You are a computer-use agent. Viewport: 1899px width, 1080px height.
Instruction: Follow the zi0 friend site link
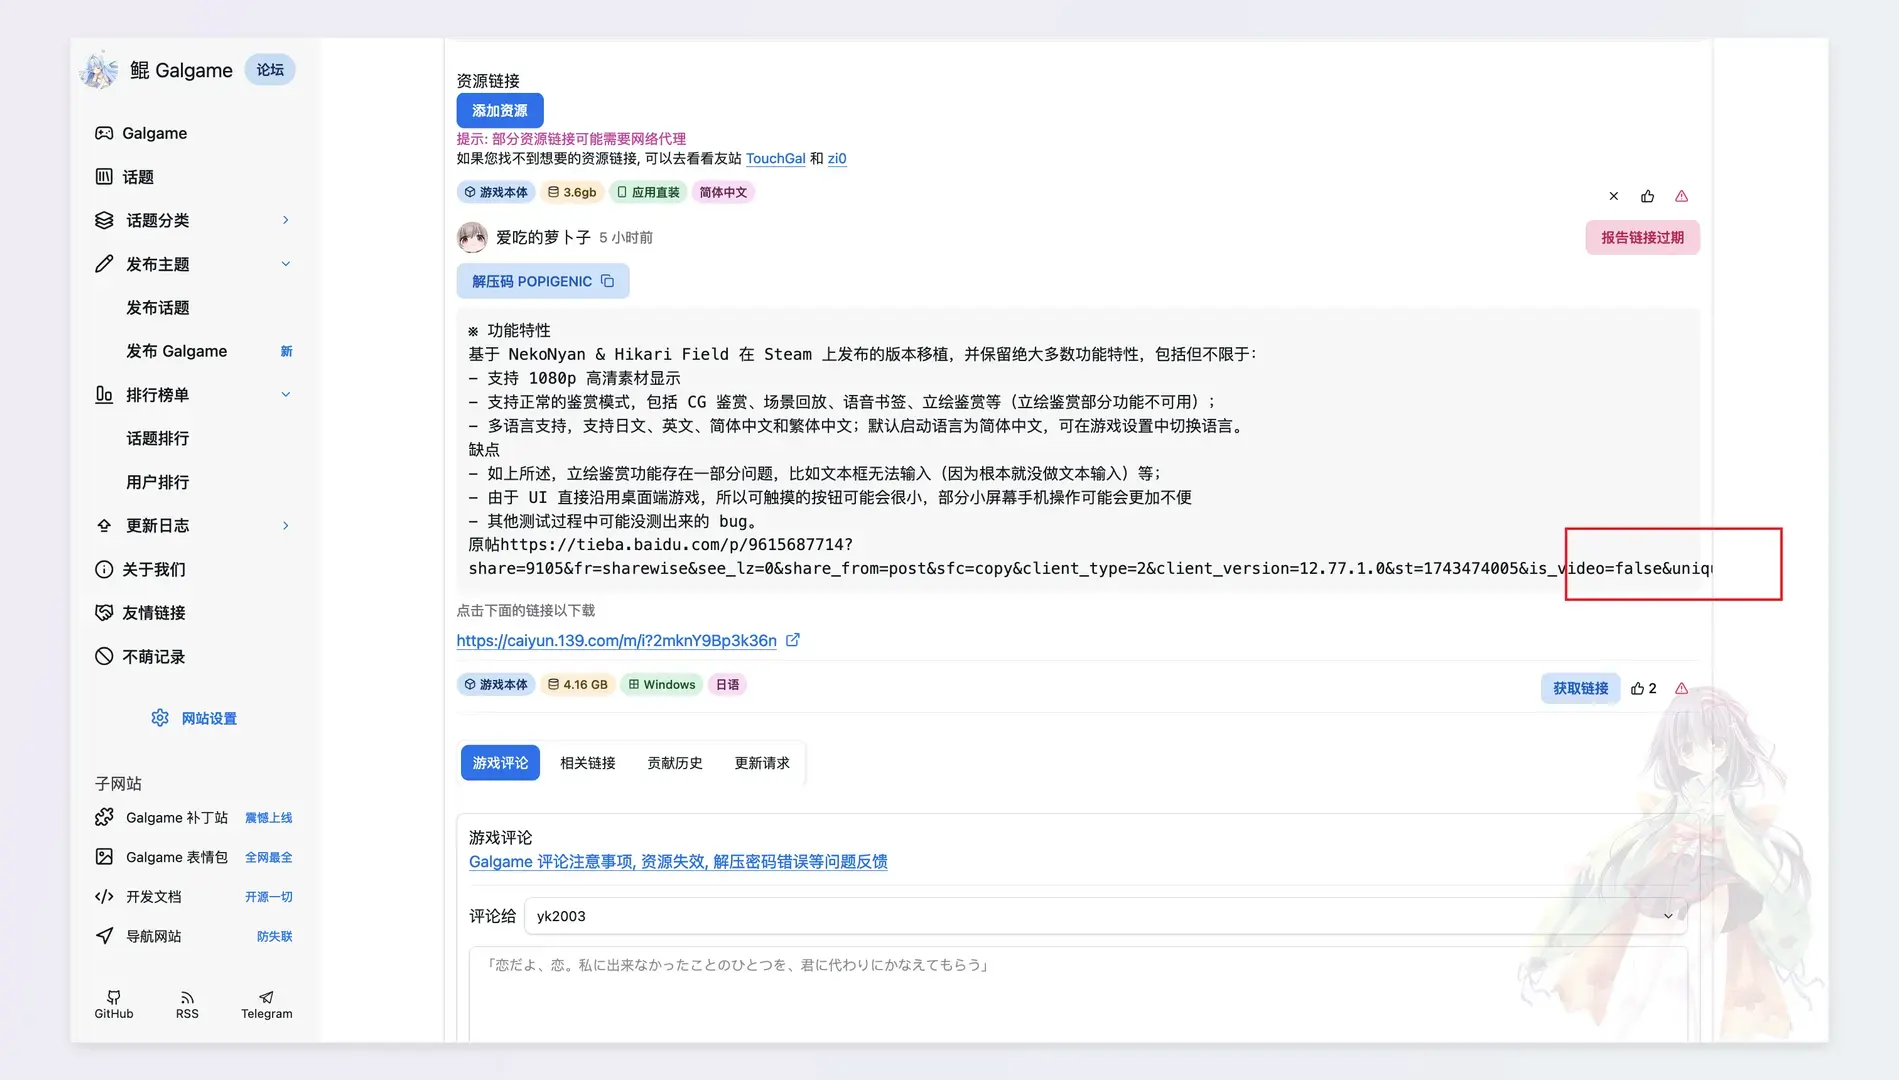pos(837,159)
